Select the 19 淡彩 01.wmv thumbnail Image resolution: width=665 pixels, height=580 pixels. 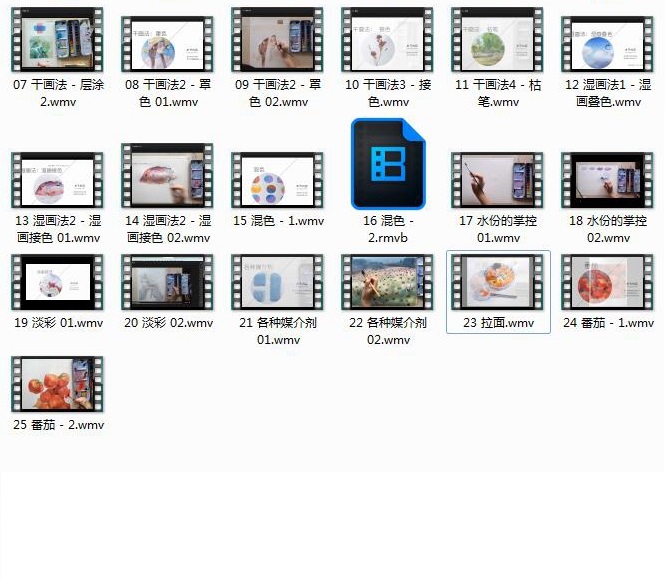pos(57,282)
